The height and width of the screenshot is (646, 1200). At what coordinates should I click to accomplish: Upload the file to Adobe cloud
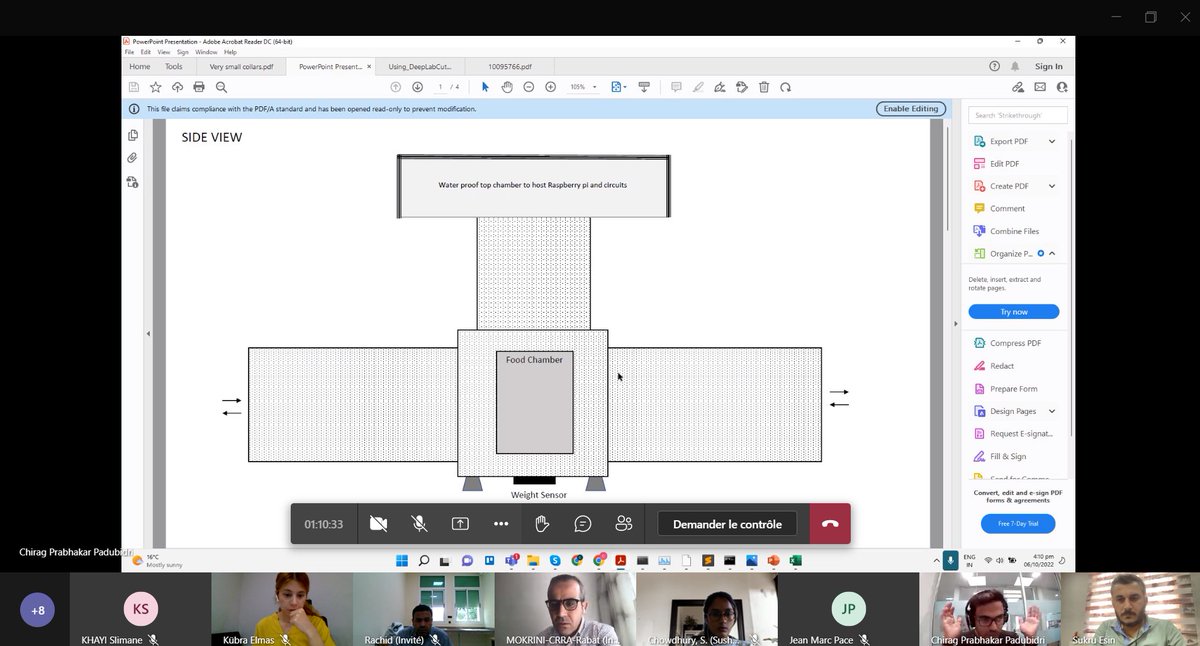tap(177, 87)
